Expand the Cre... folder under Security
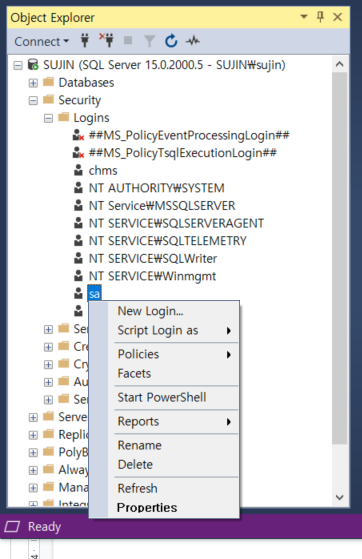This screenshot has height=559, width=362. tap(49, 347)
